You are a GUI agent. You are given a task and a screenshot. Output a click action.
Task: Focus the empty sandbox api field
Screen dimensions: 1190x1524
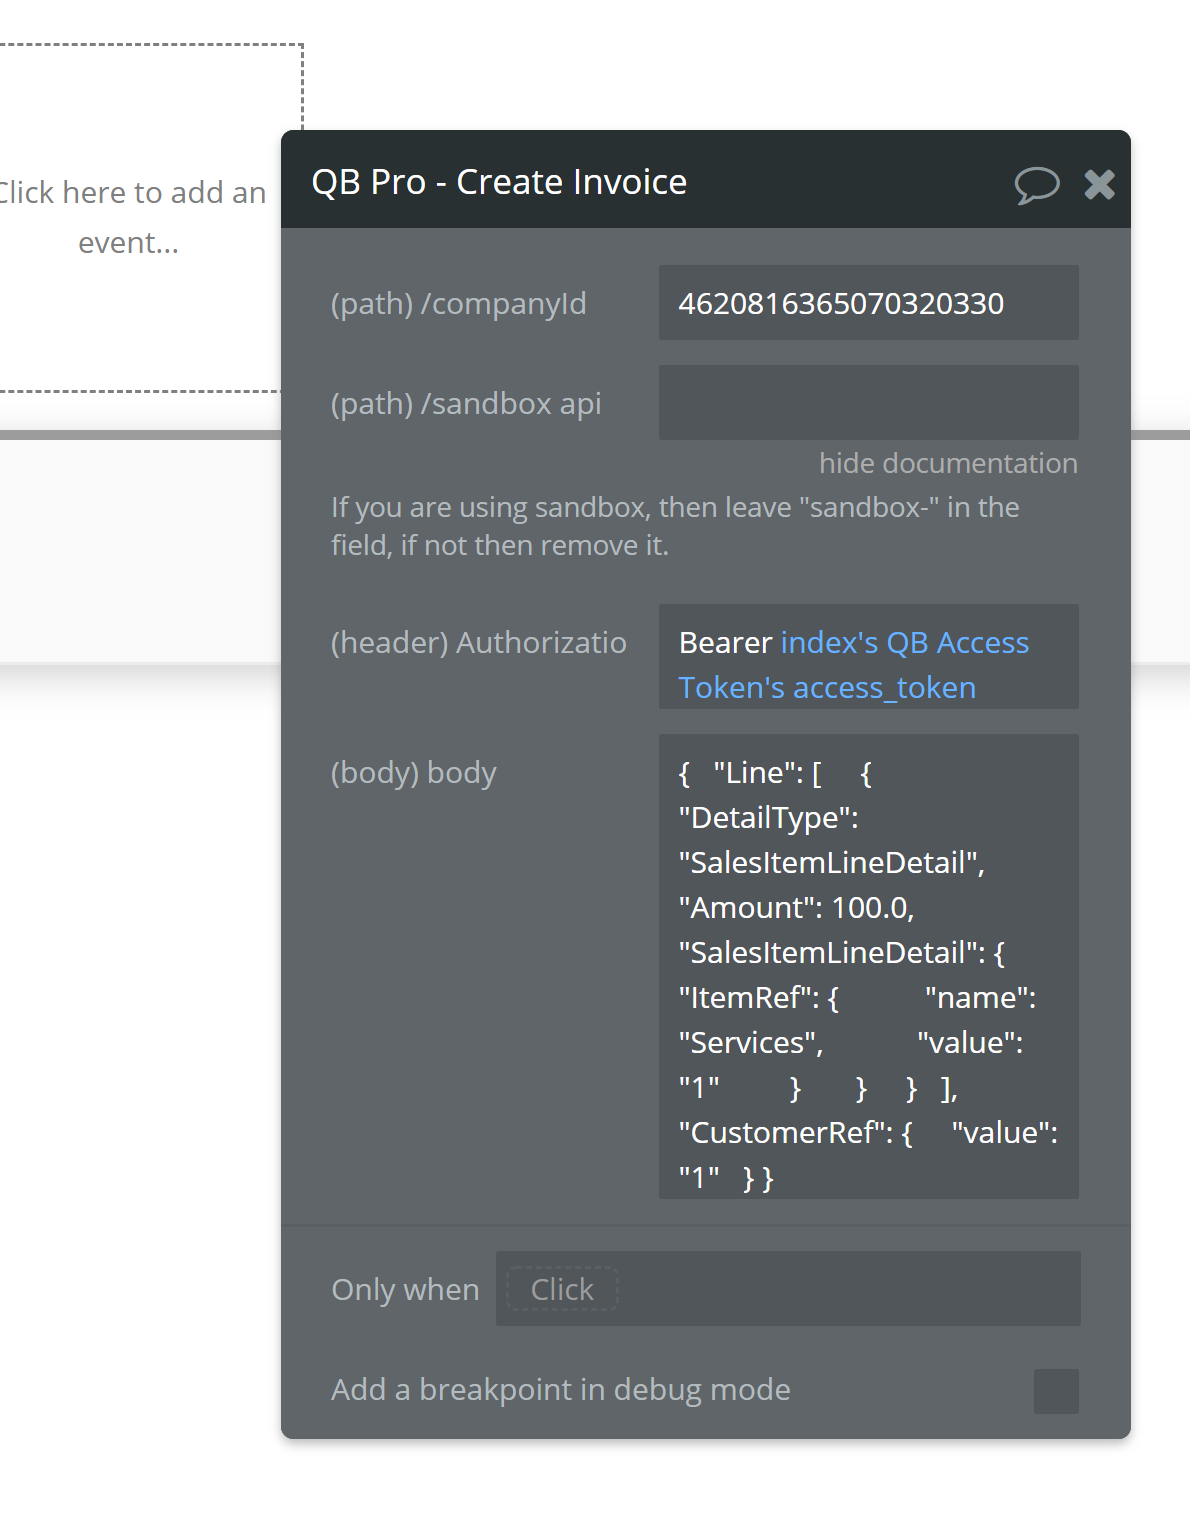coord(868,403)
